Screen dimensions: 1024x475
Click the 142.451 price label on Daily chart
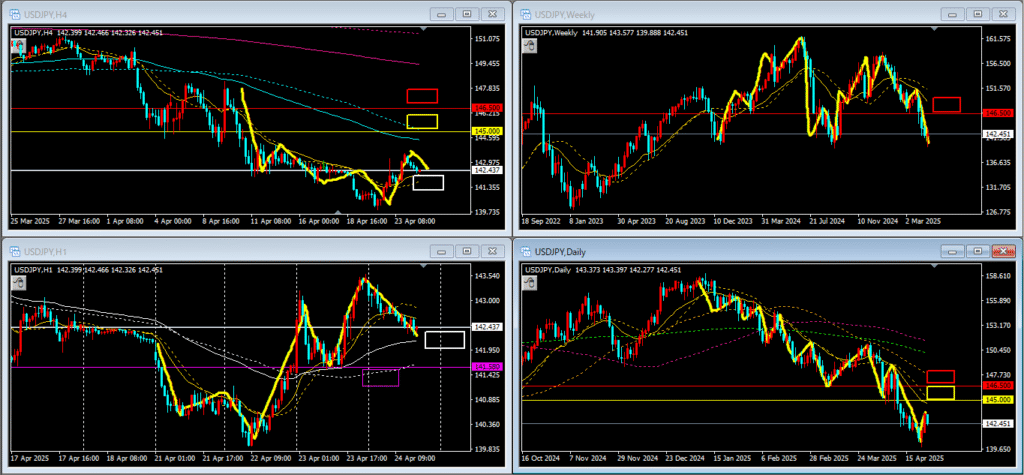click(x=997, y=423)
